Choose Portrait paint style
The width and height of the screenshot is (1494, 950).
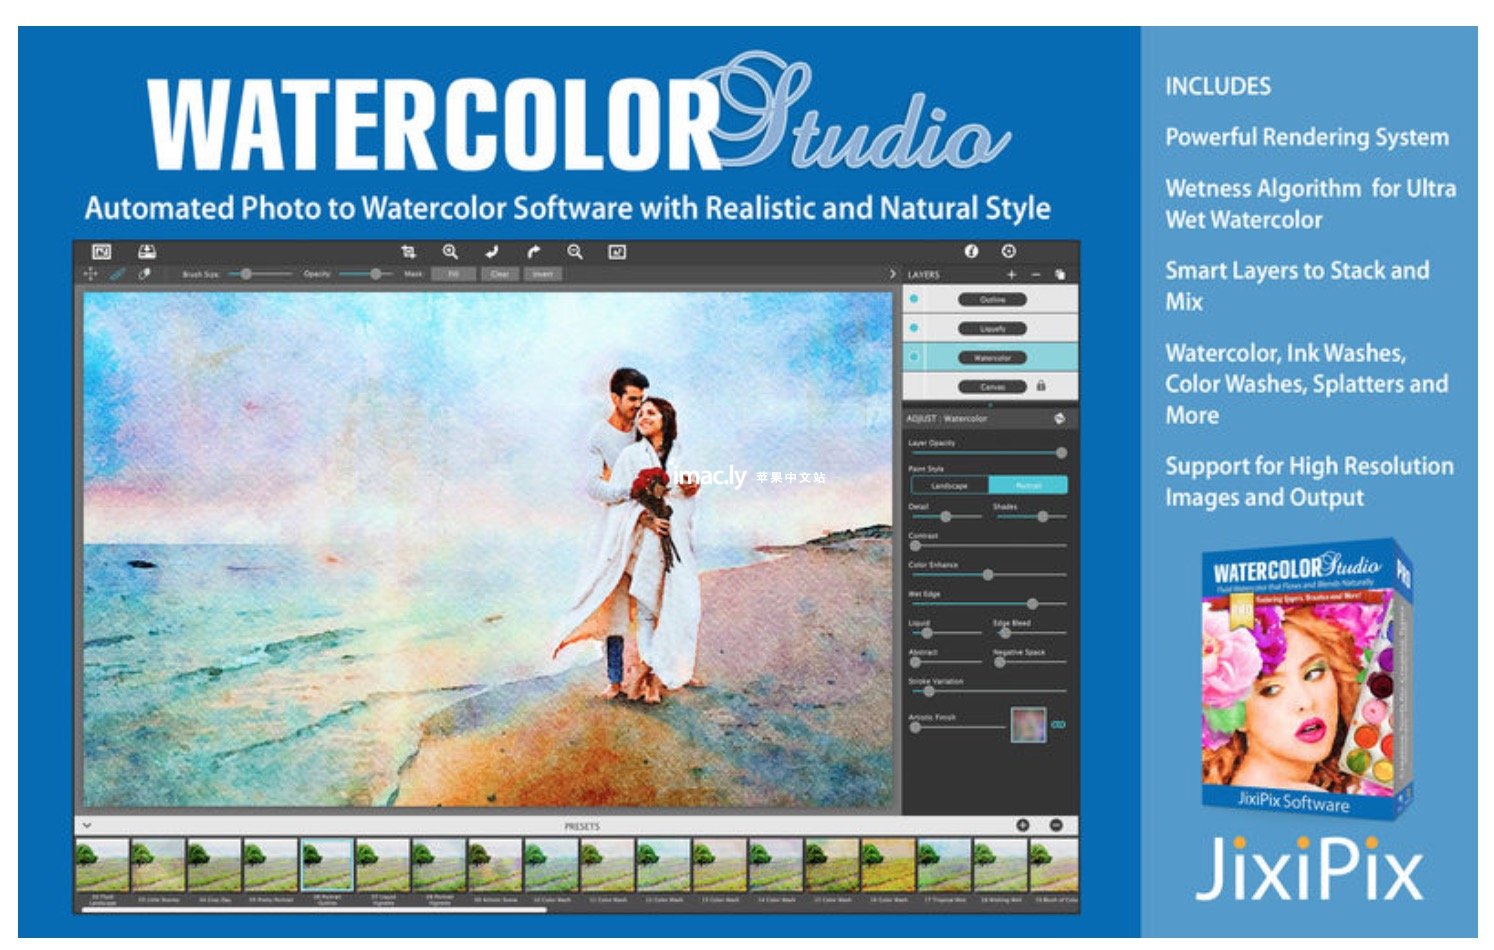click(1028, 485)
